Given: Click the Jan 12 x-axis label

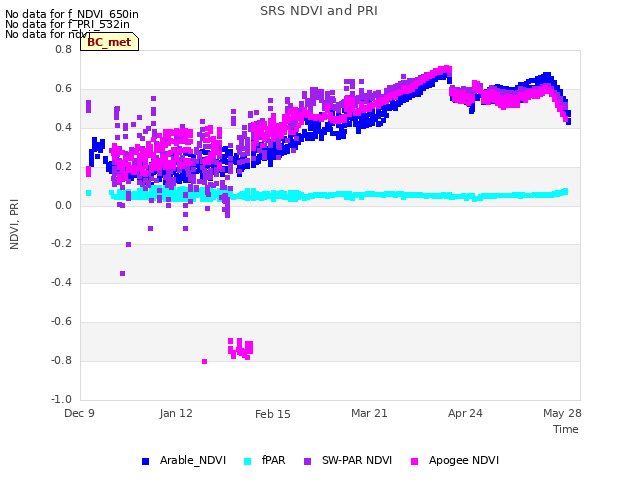Looking at the screenshot, I should (x=176, y=413).
